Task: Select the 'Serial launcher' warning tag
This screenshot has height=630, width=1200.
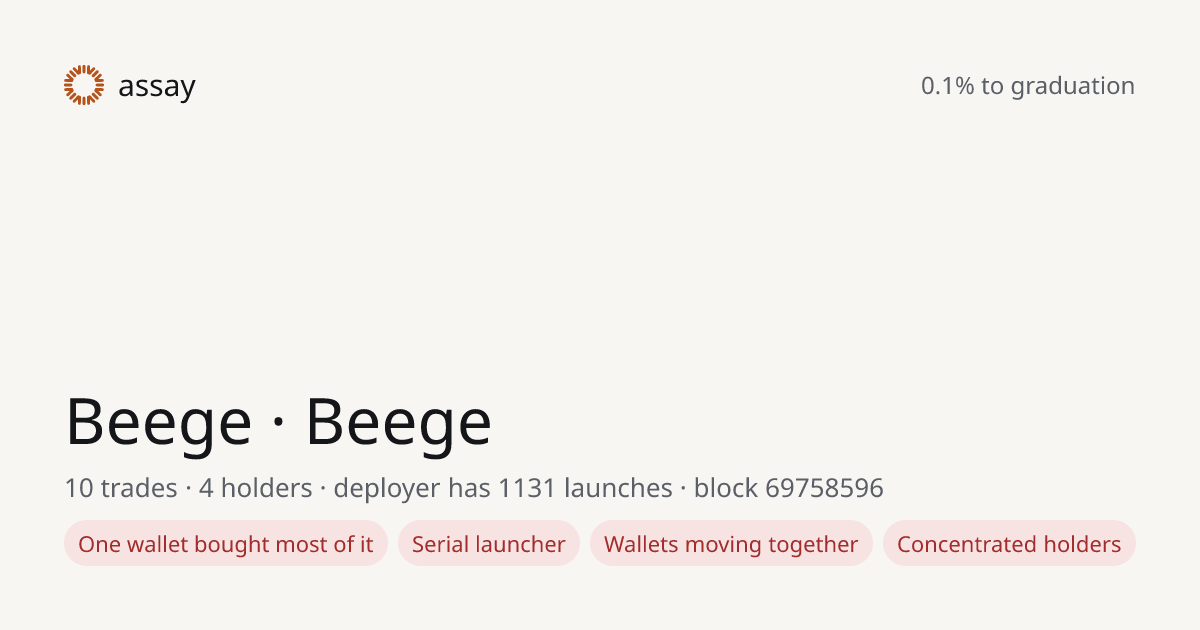Action: tap(489, 544)
